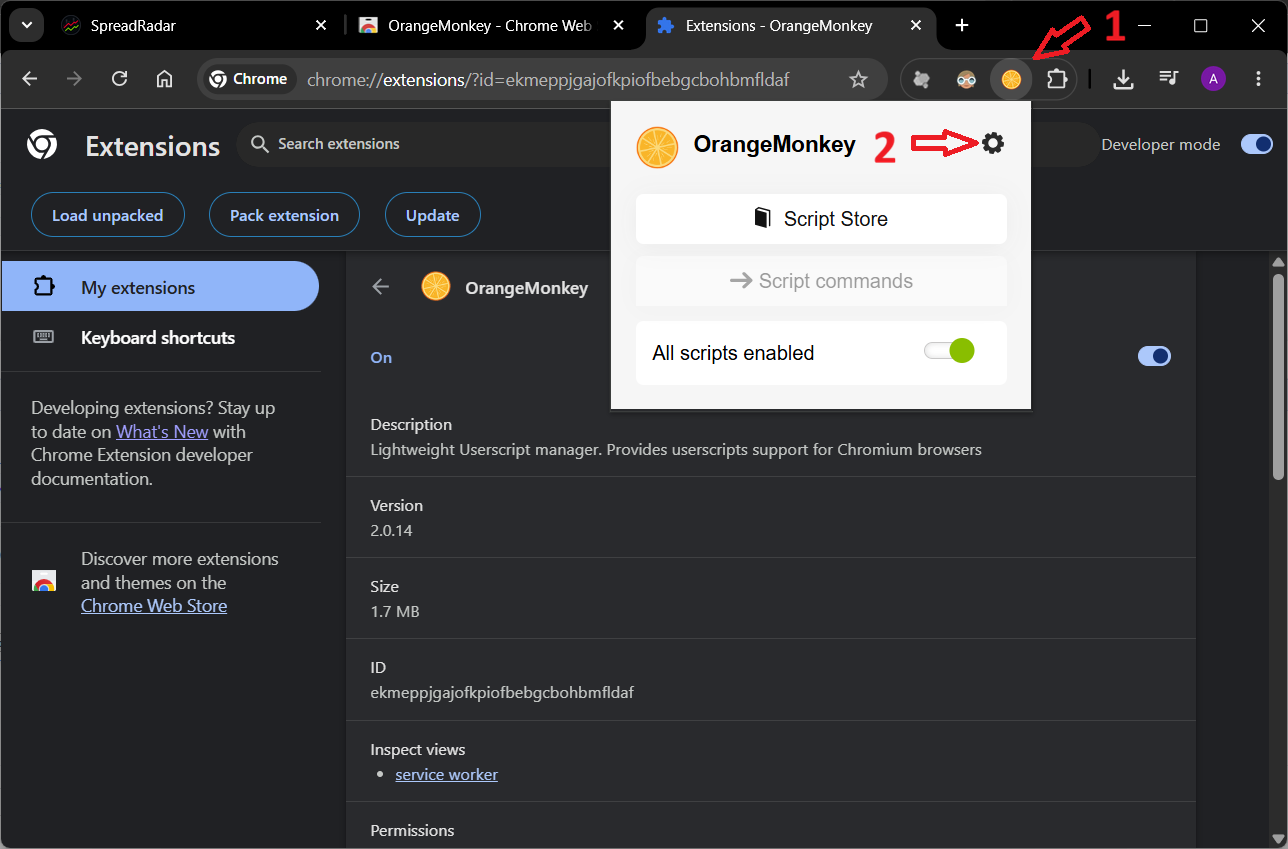Go to the home page icon

(165, 79)
